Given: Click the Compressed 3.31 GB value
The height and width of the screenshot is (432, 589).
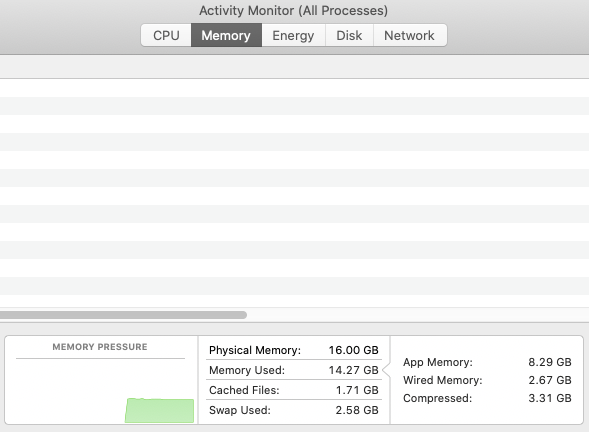Looking at the screenshot, I should pos(550,398).
